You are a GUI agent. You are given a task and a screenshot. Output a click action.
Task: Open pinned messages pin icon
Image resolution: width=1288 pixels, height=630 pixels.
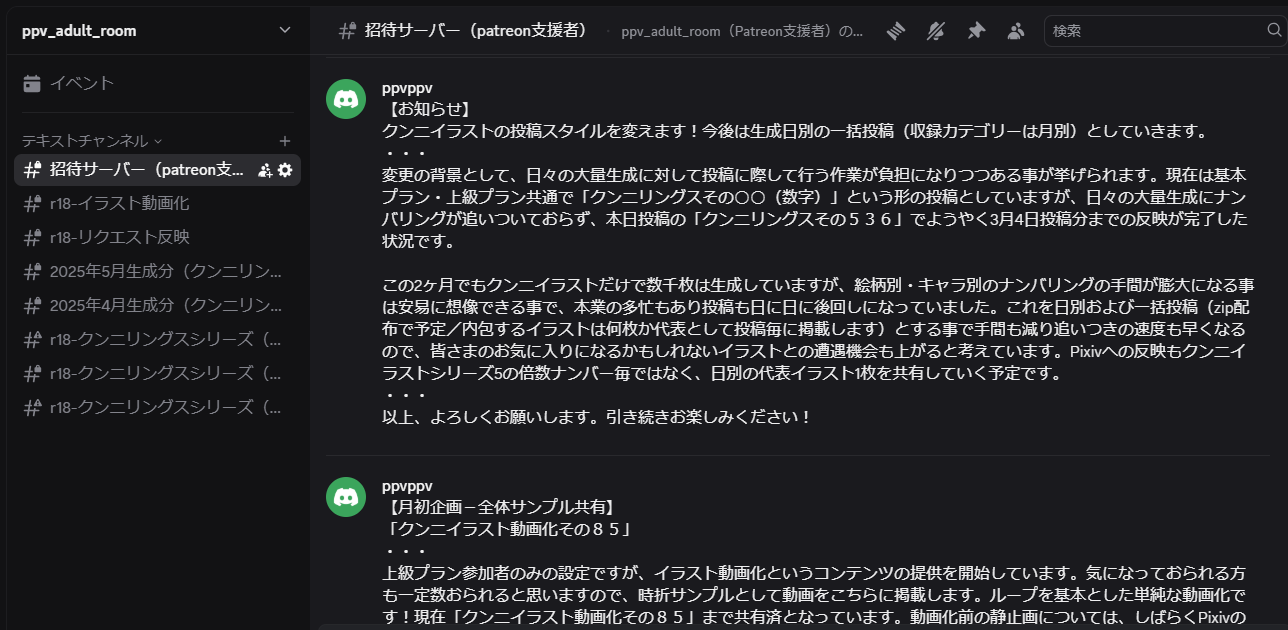tap(976, 31)
